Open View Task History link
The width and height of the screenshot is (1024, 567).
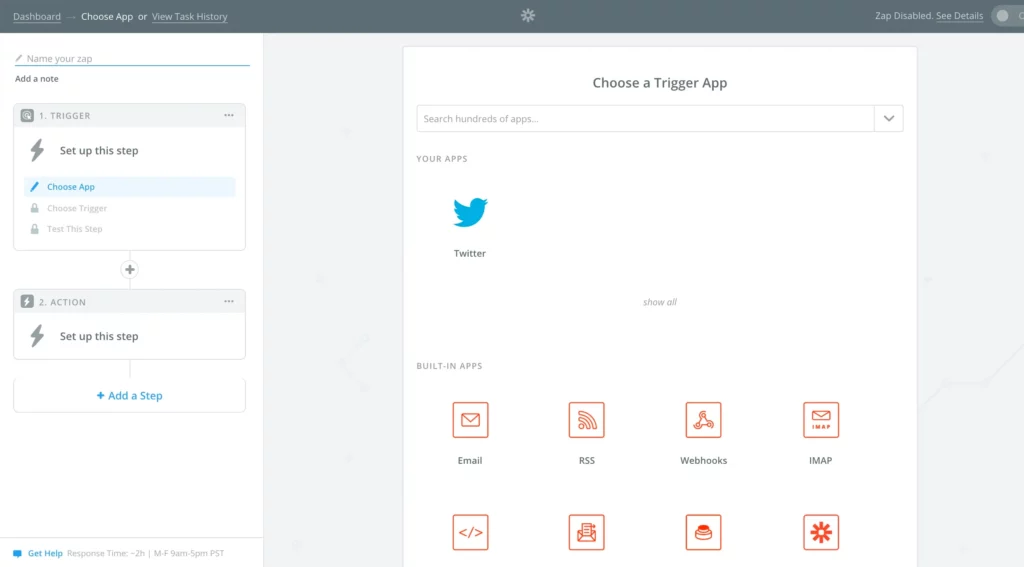pos(189,16)
